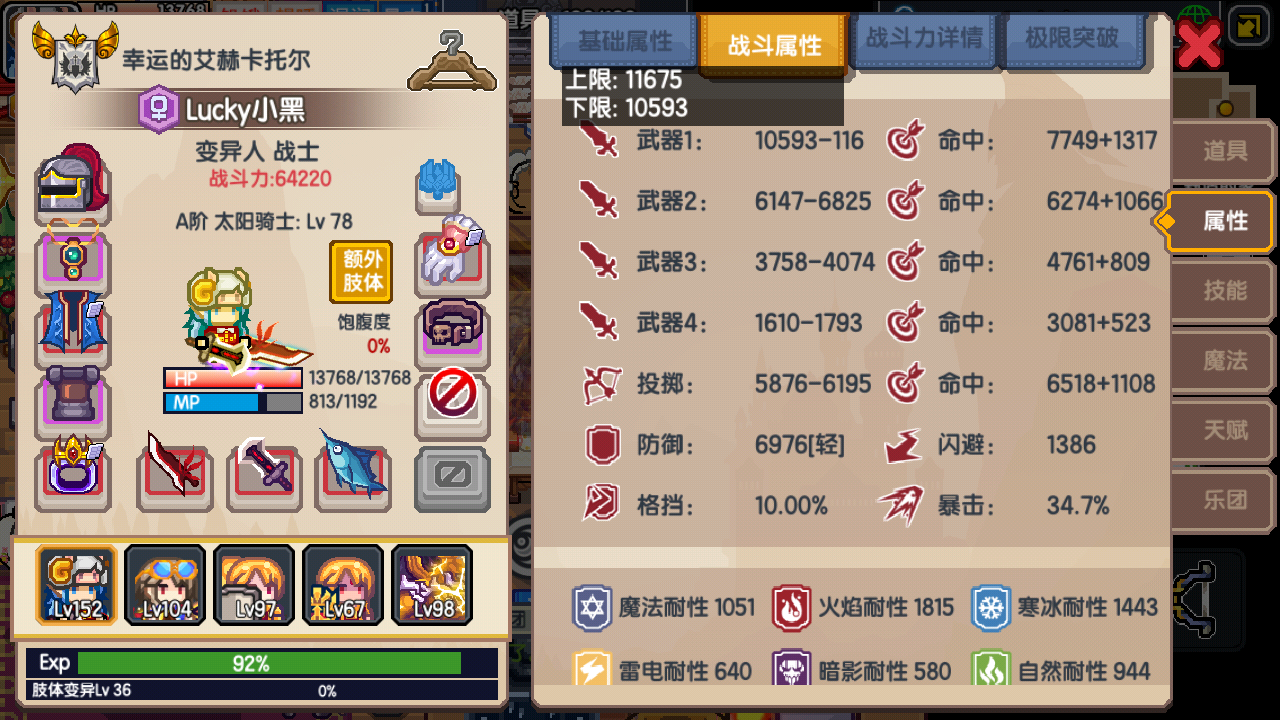Open the purple ring equipment slot
The image size is (1280, 720).
pyautogui.click(x=72, y=475)
